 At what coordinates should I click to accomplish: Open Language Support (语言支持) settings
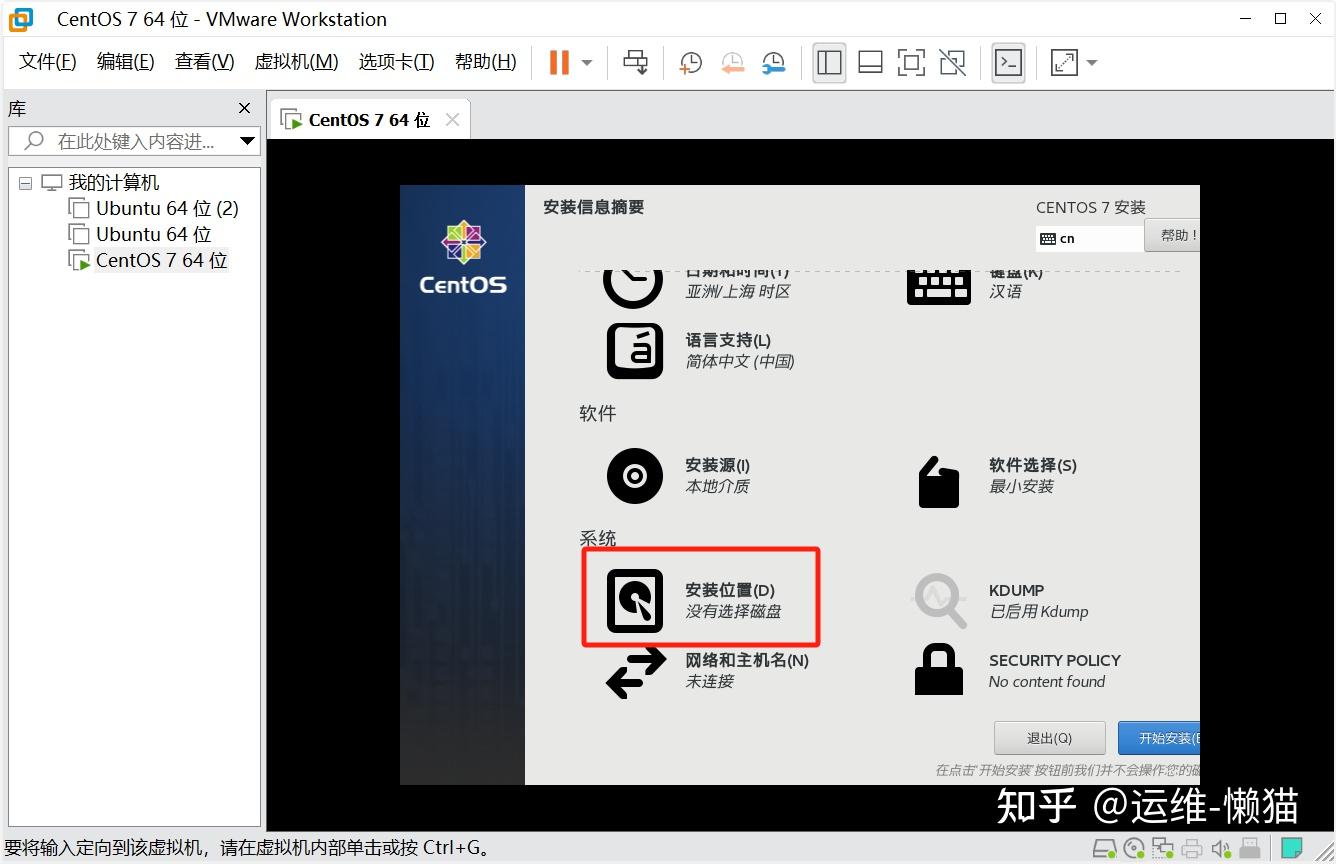(635, 351)
